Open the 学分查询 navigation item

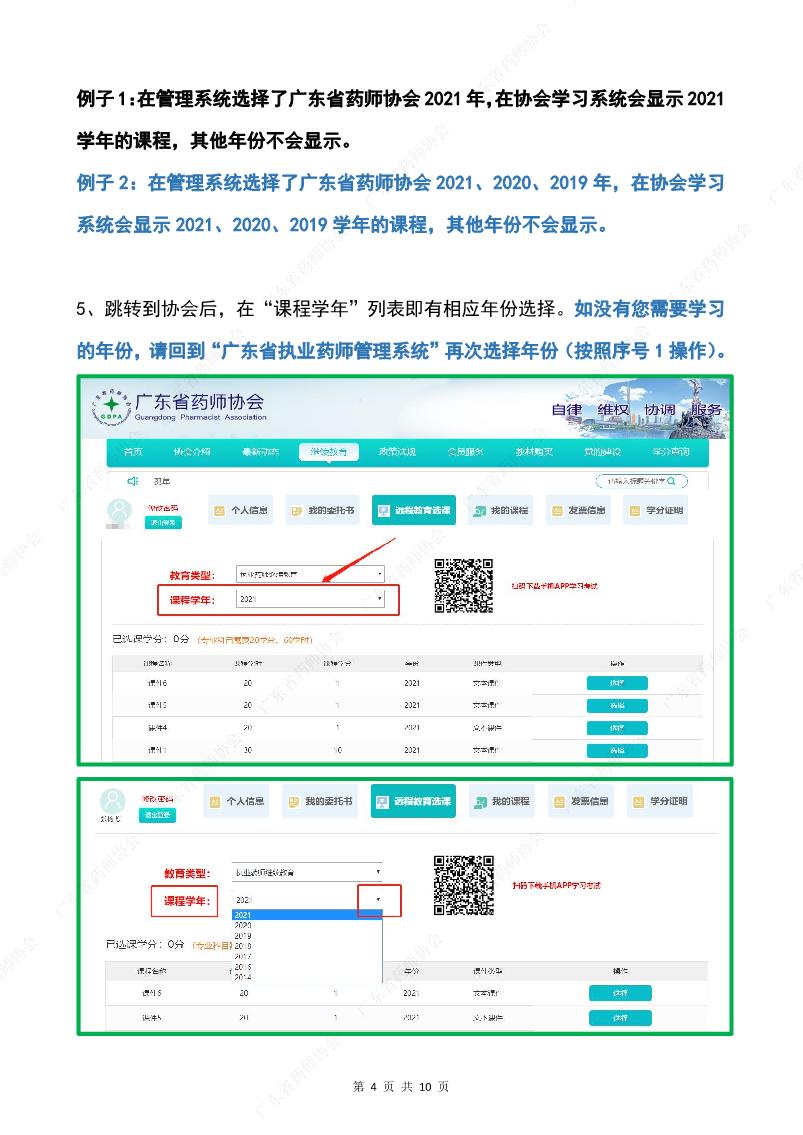(x=670, y=452)
